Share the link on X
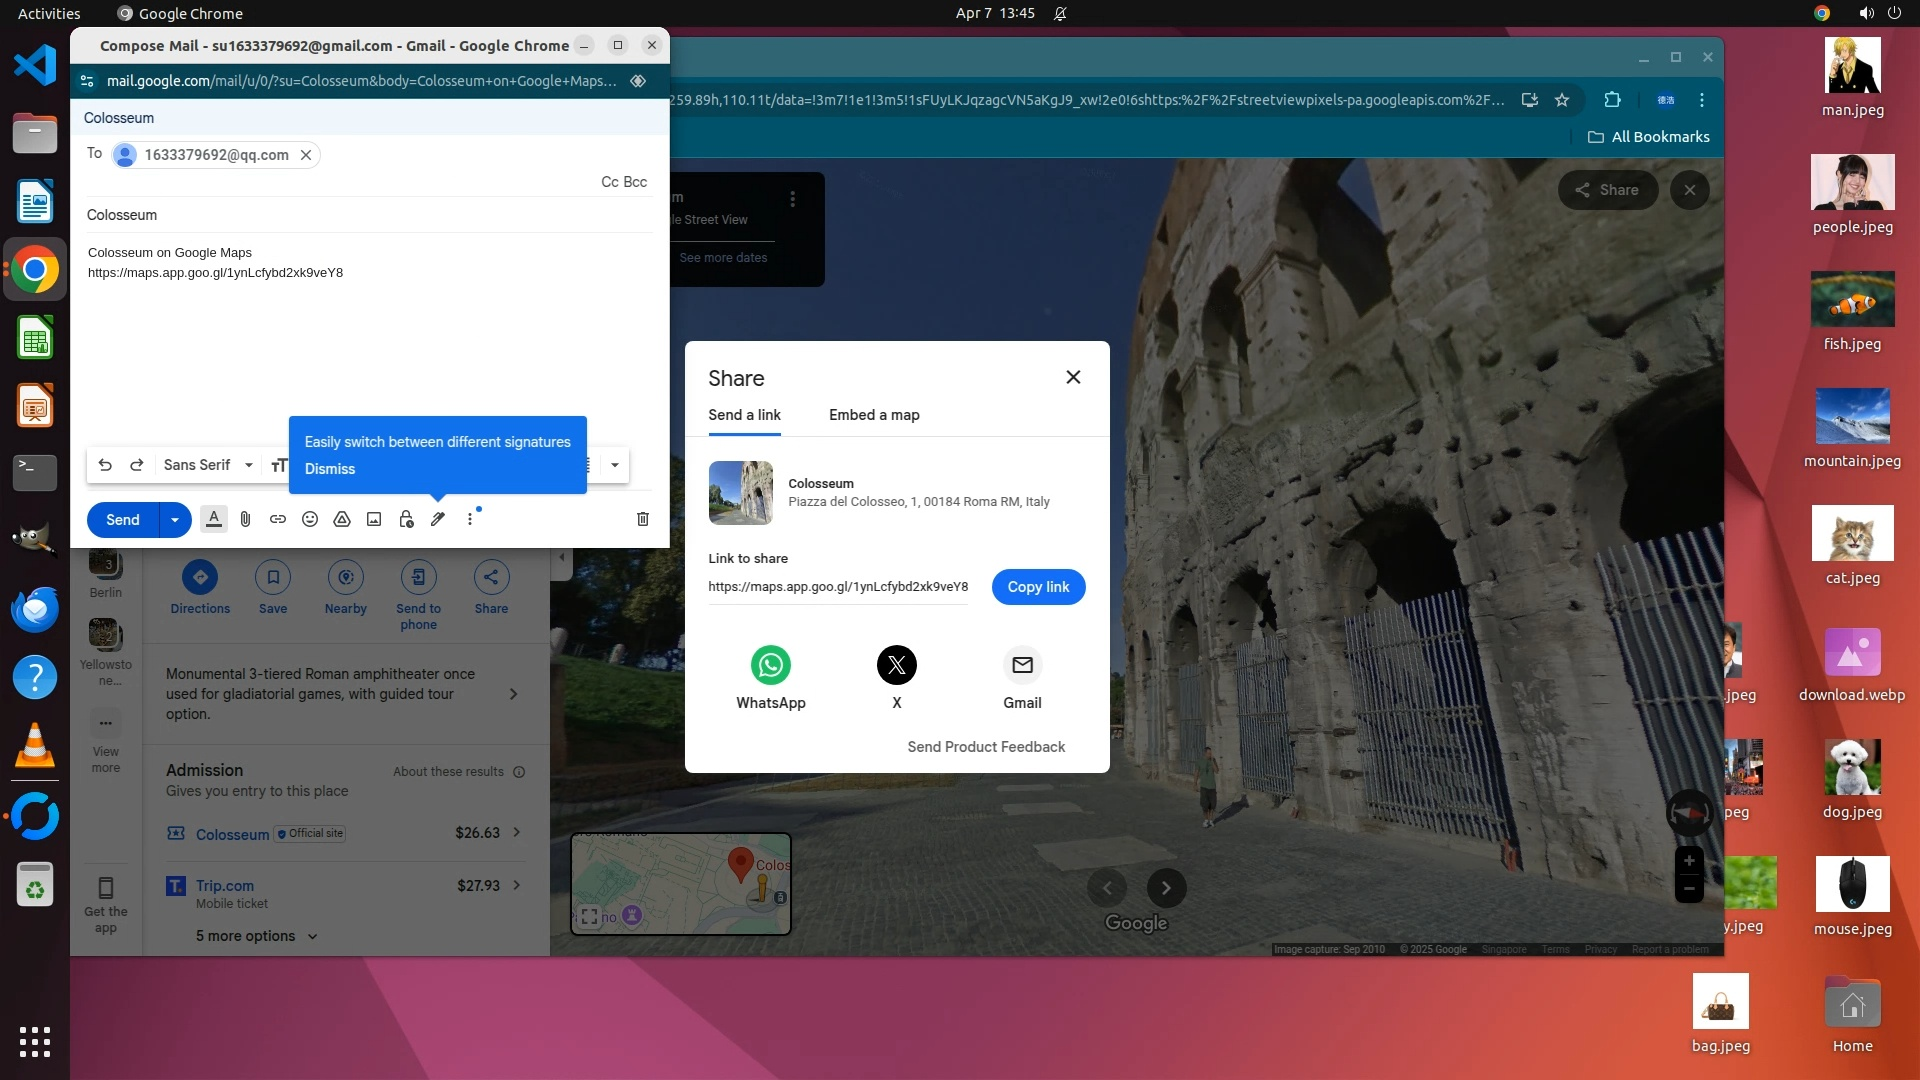 click(x=896, y=665)
